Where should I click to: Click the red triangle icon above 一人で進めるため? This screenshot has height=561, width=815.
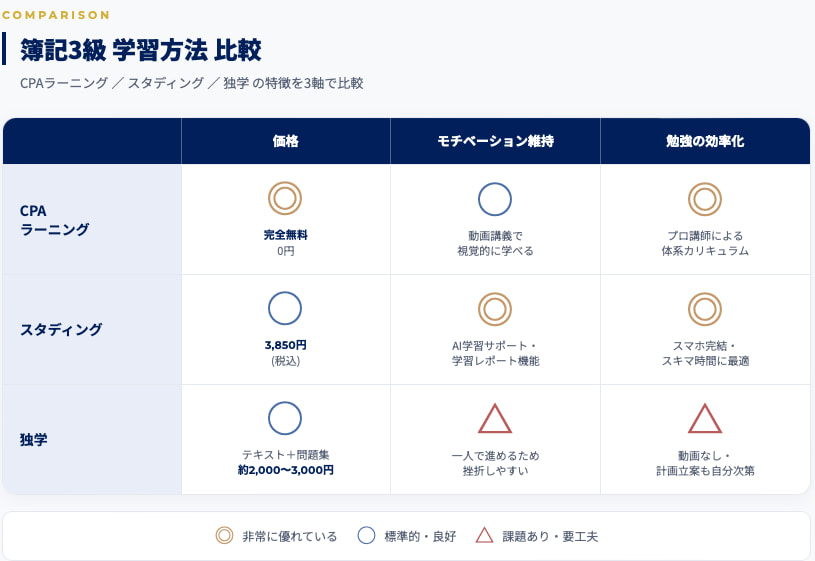(x=495, y=419)
